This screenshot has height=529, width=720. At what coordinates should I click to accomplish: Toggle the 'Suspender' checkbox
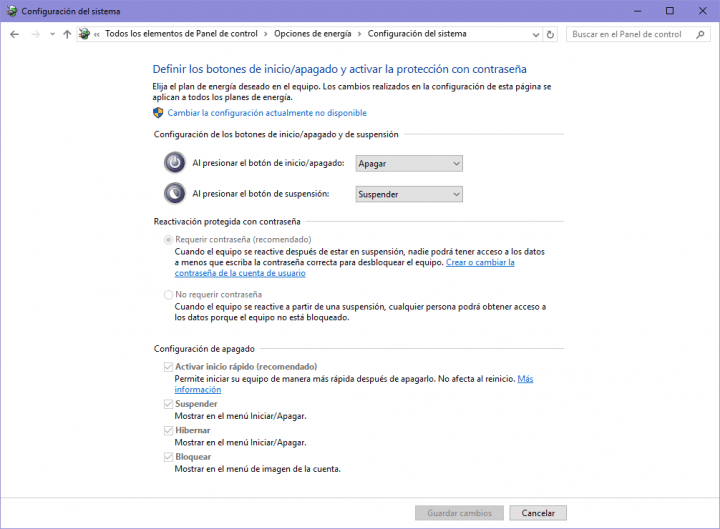pos(169,404)
